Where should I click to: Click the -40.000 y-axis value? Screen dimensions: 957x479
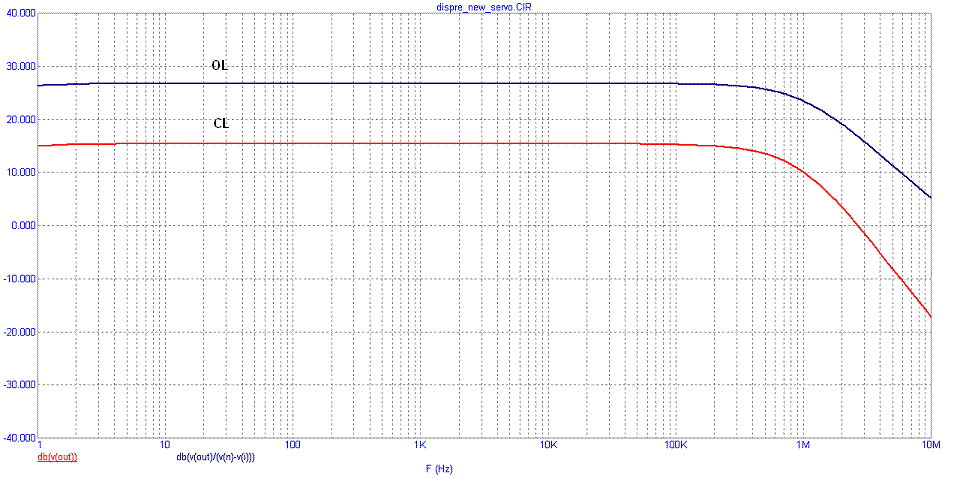coord(21,438)
